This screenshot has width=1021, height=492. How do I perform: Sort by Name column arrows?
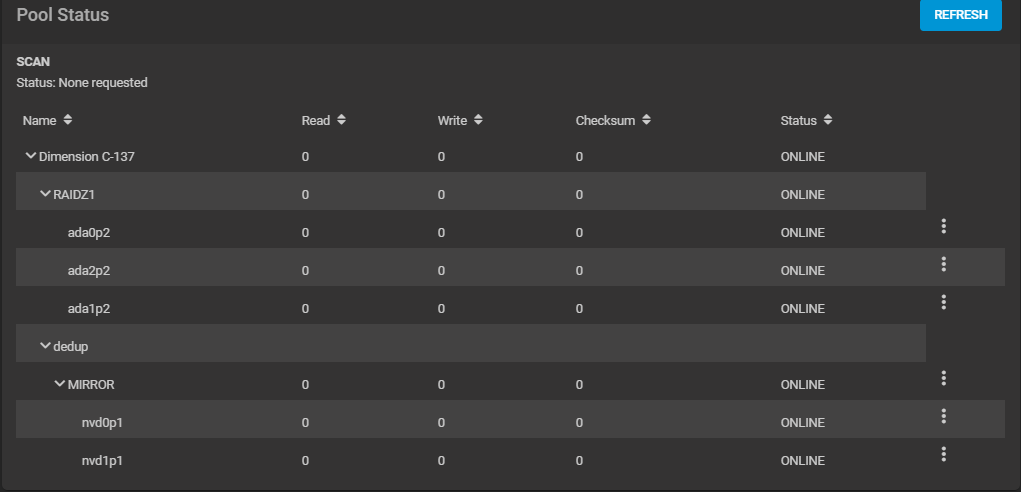(68, 120)
